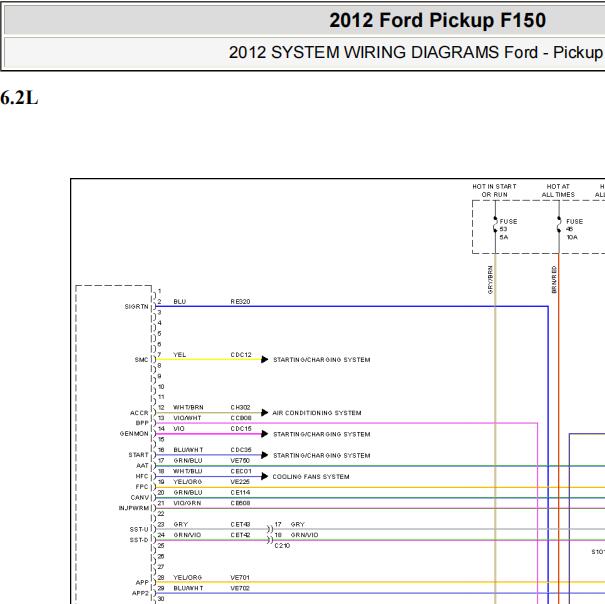Click the "VIO/WHT" wire color label
605x604 pixels.
pyautogui.click(x=188, y=418)
